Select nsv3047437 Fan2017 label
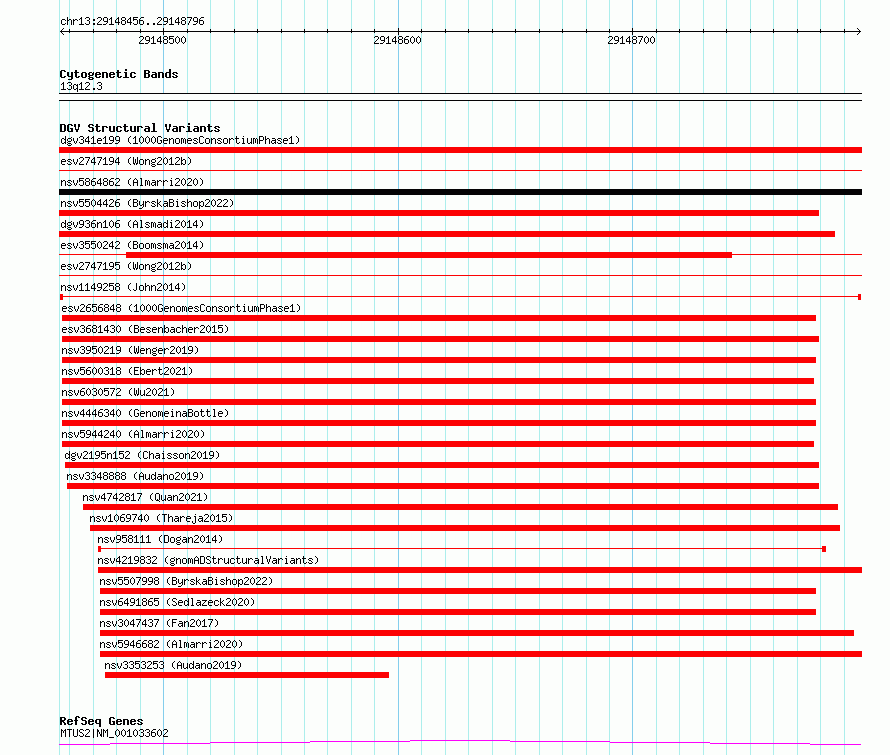Image resolution: width=890 pixels, height=755 pixels. coord(159,623)
